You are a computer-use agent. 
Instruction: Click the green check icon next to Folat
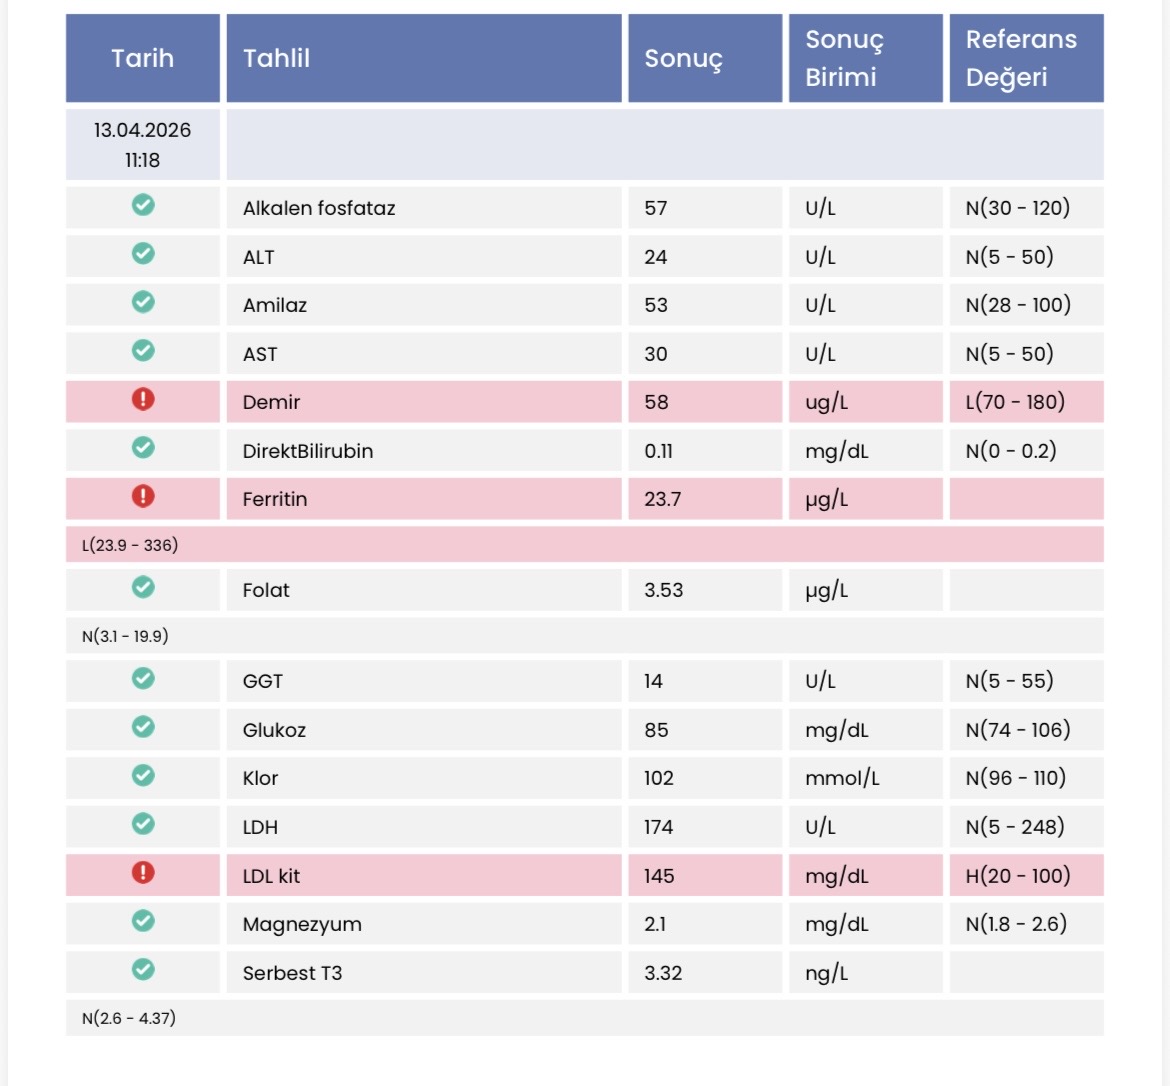(143, 588)
